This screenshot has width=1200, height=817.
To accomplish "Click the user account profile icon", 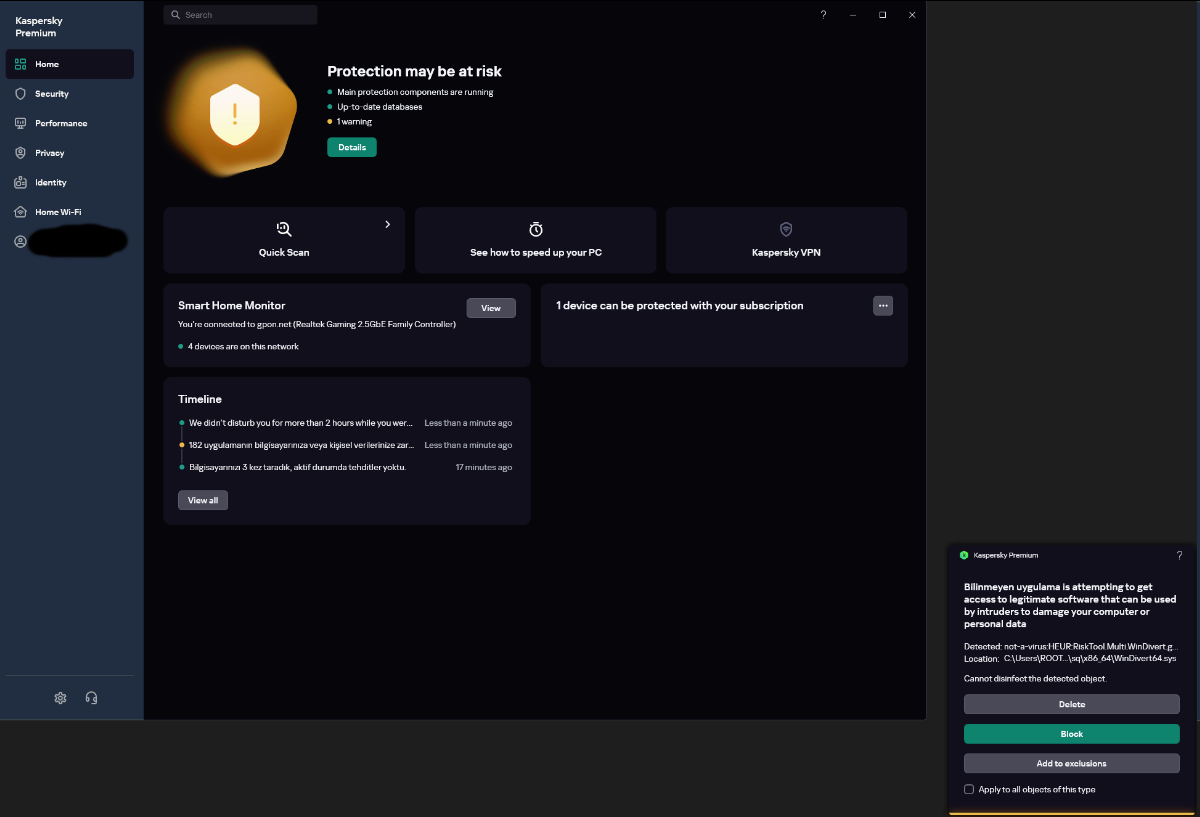I will tap(20, 242).
